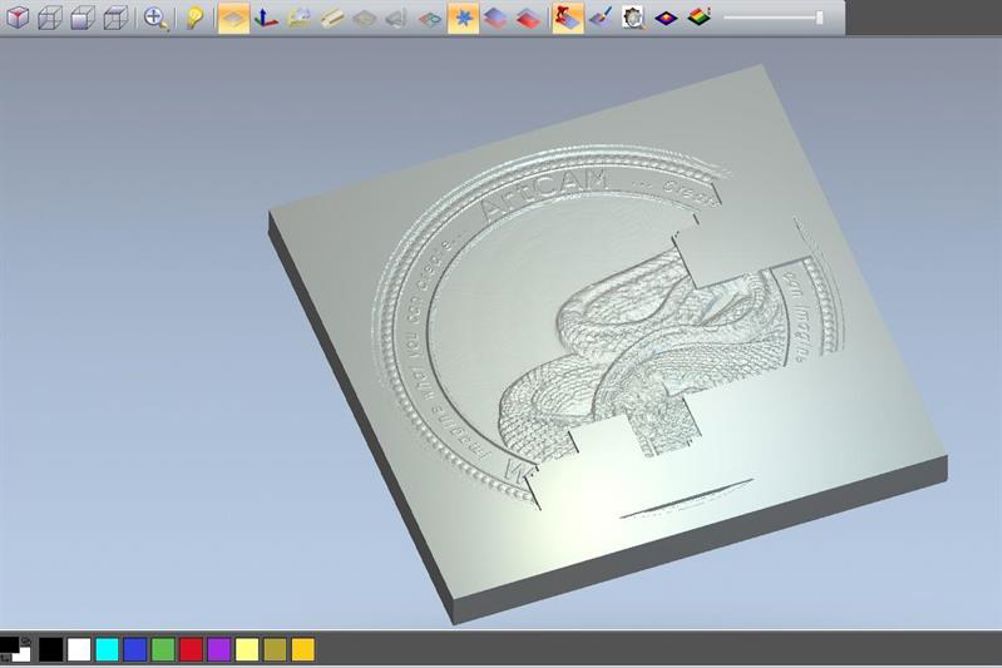Click the pale yellow-blue toolbar icon beside the axes
Viewport: 1002px width, 668px height.
298,17
